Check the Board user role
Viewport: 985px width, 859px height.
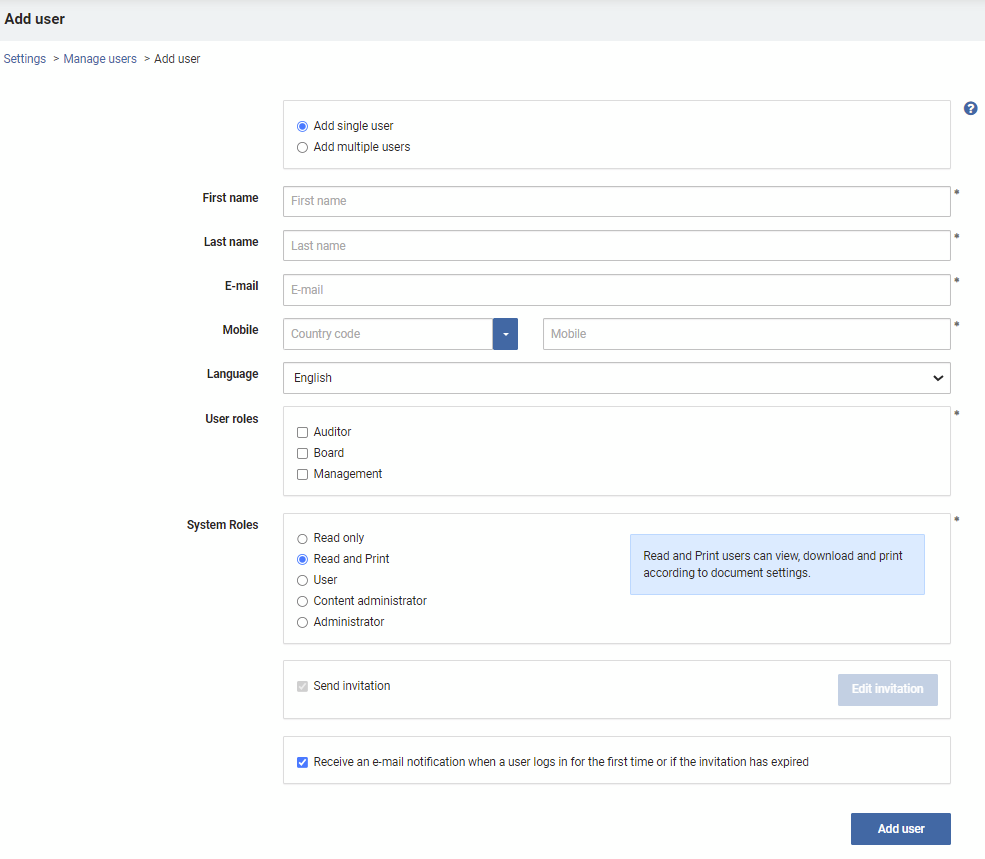302,453
